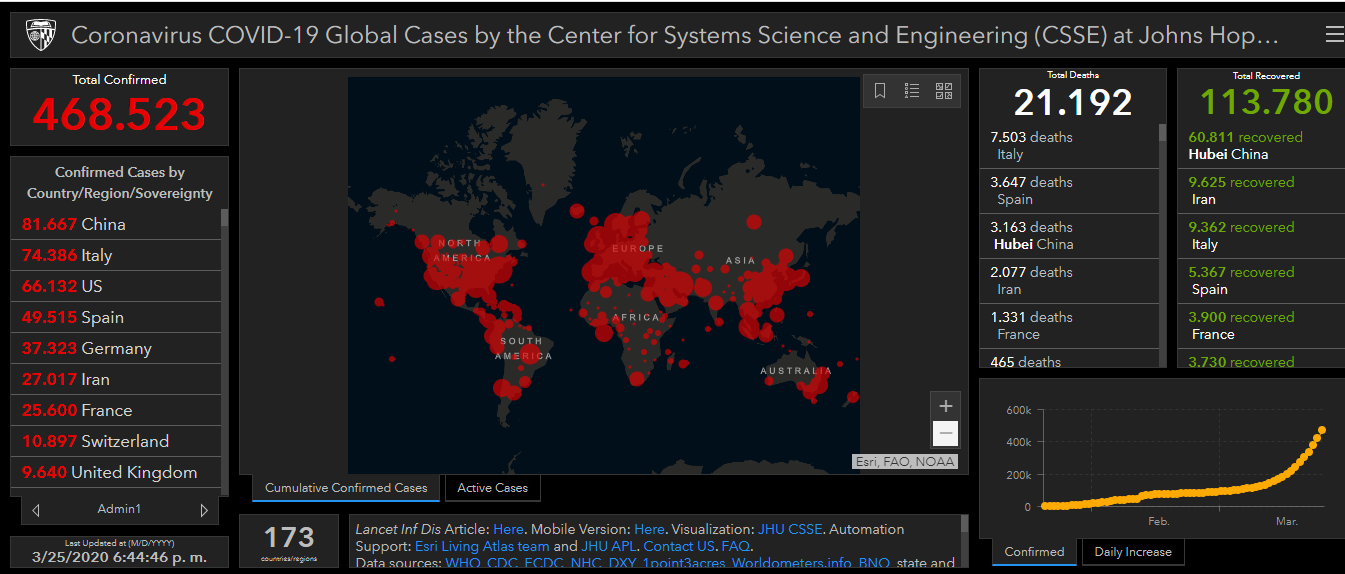This screenshot has height=574, width=1345.
Task: Show the map legend list icon
Action: pos(912,91)
